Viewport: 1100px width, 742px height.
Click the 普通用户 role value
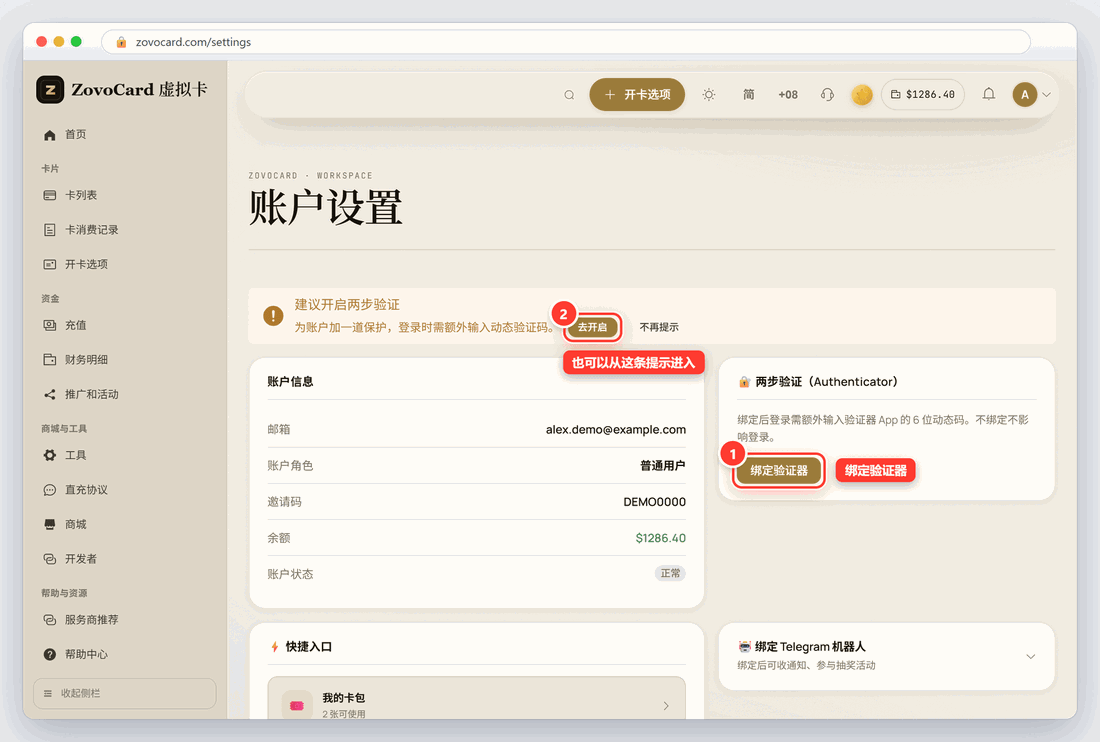click(663, 466)
